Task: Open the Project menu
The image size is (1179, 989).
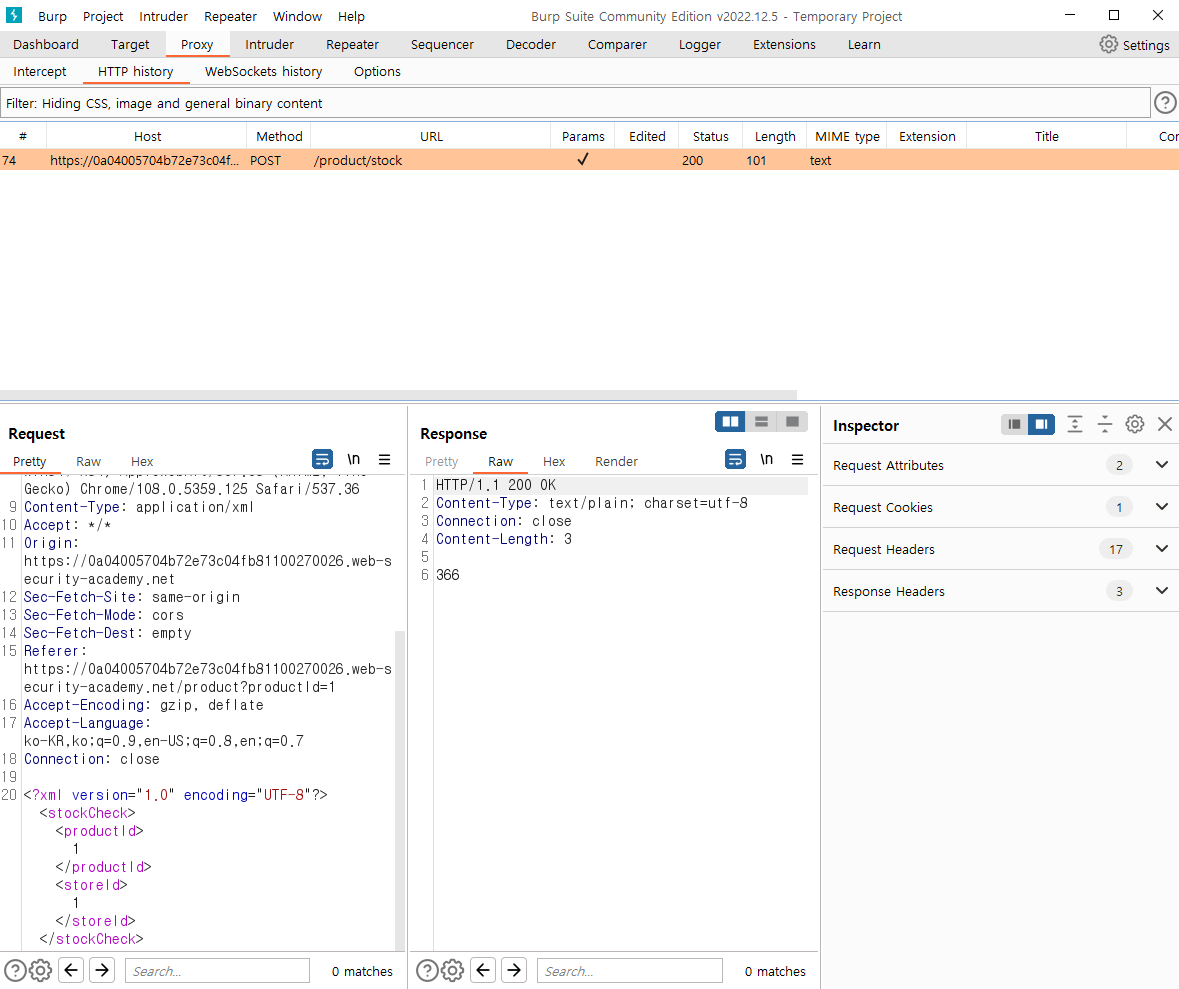Action: [103, 16]
